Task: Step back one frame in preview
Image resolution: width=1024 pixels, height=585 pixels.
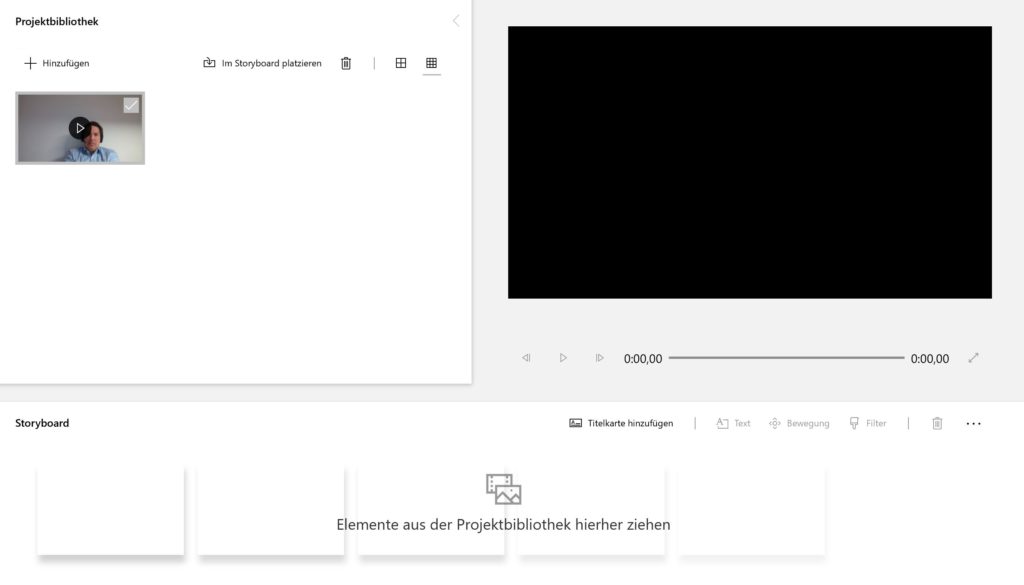Action: [x=526, y=358]
